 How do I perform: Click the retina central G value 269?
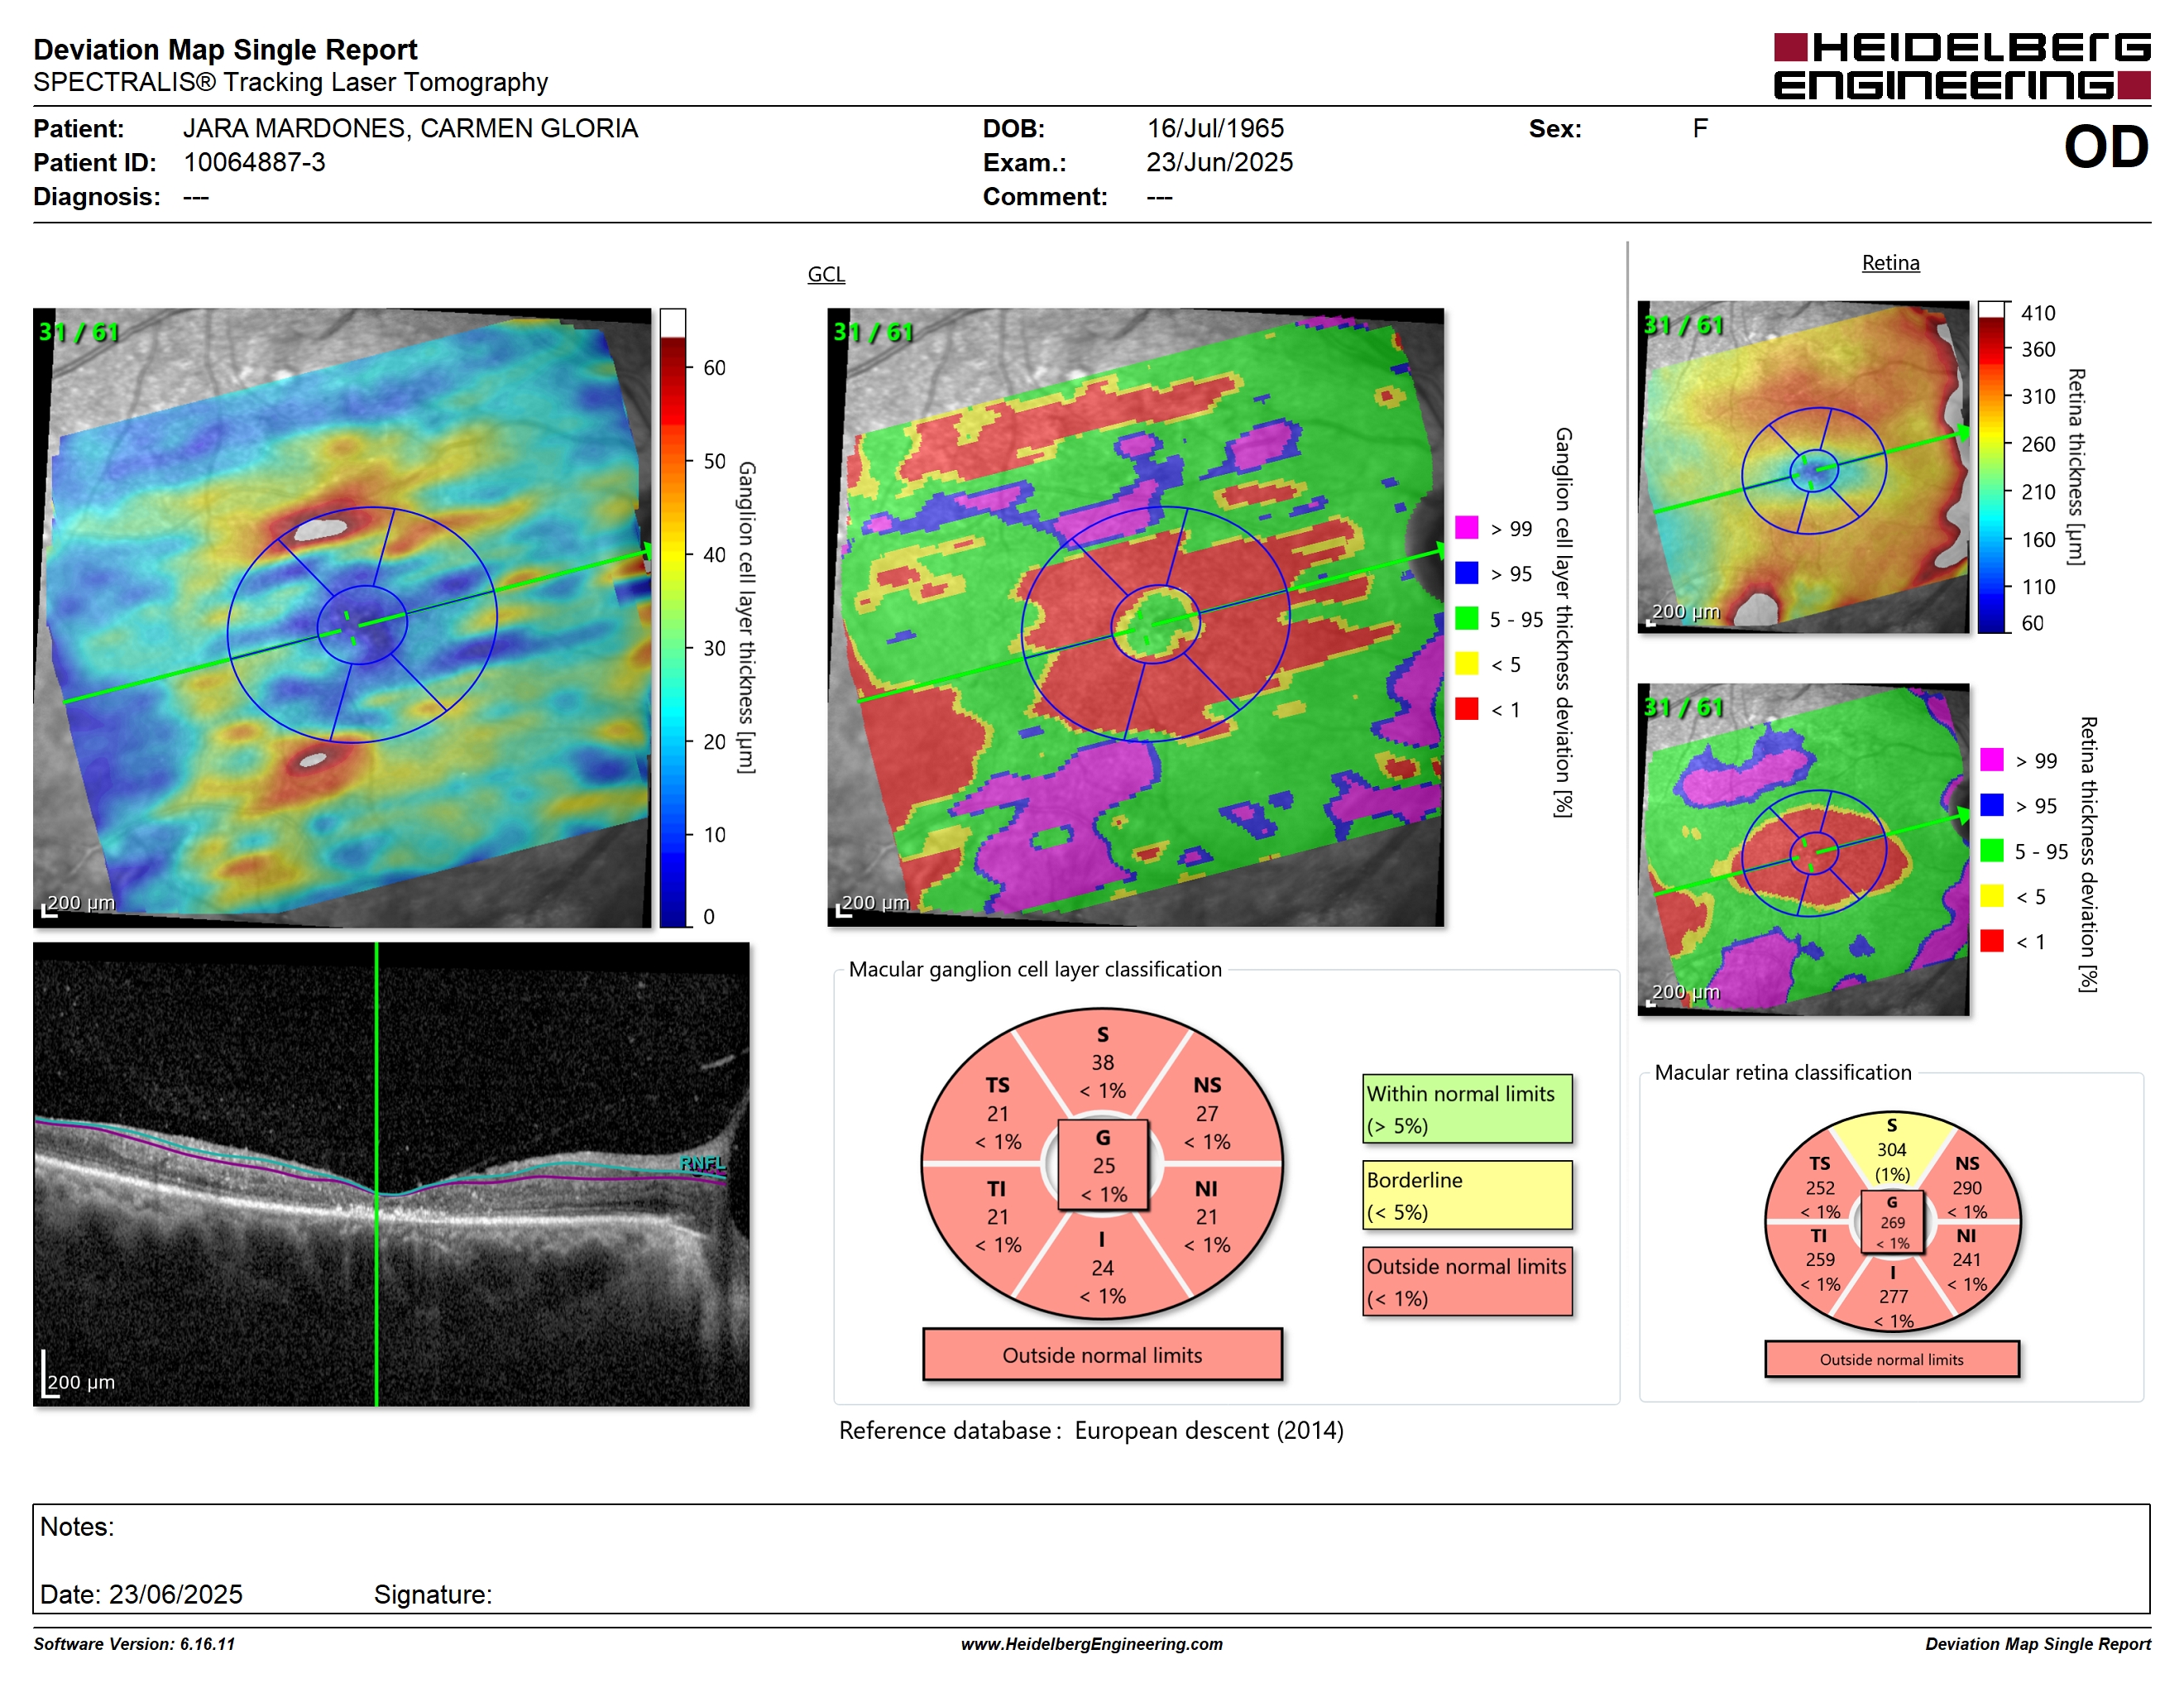pyautogui.click(x=1892, y=1222)
